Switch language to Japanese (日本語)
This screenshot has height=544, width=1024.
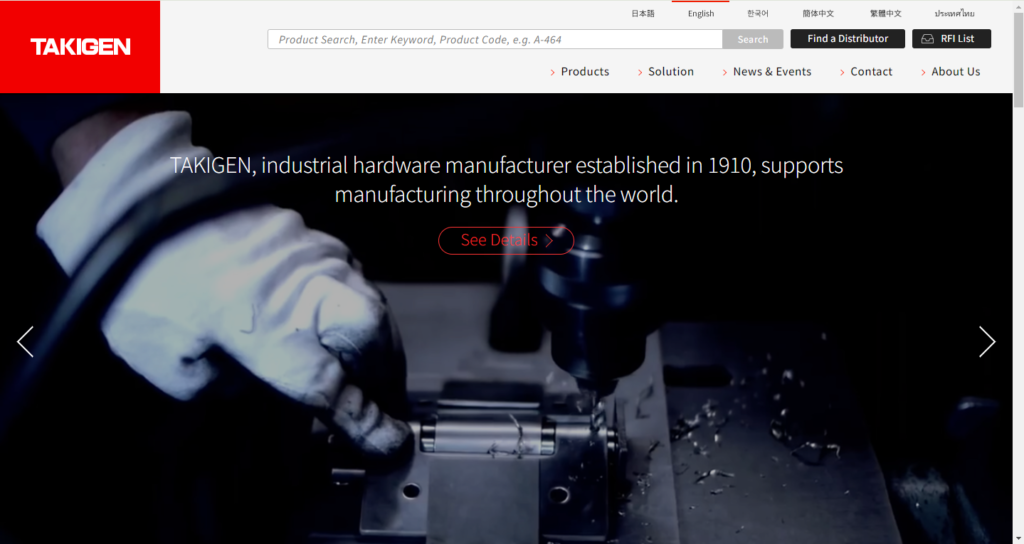643,14
